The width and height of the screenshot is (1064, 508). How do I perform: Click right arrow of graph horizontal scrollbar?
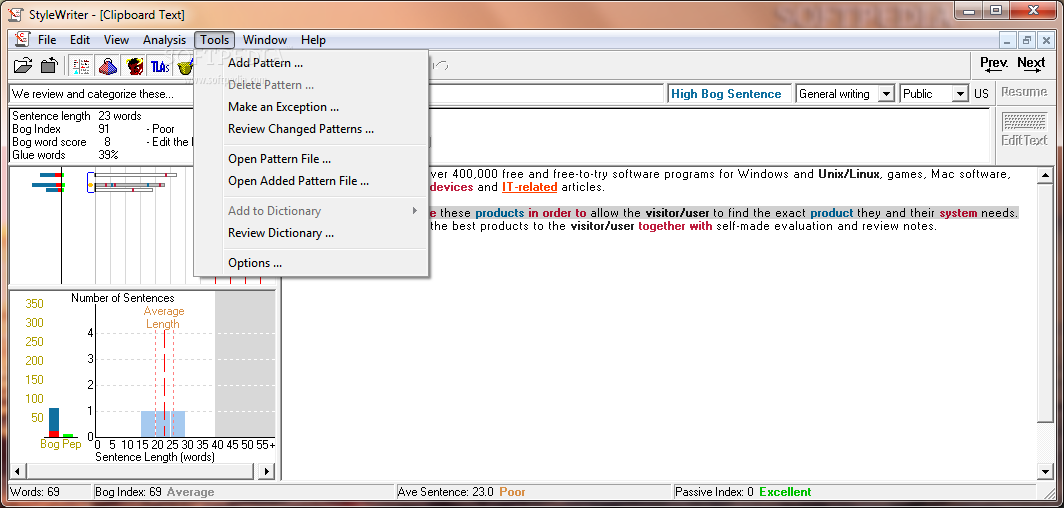[x=267, y=471]
